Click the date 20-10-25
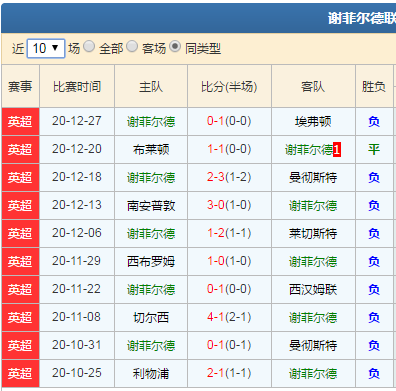This screenshot has height=391, width=396. (x=77, y=373)
